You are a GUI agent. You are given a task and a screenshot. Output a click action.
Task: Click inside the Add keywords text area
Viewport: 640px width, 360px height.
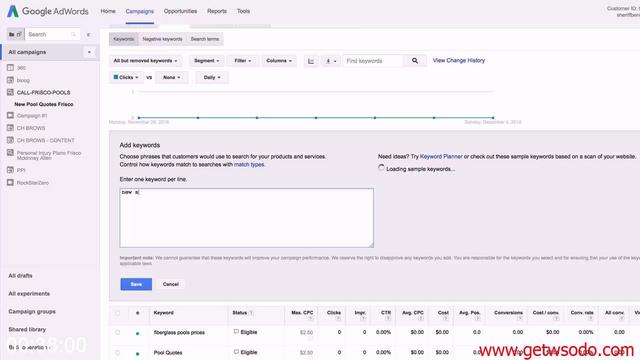point(247,218)
